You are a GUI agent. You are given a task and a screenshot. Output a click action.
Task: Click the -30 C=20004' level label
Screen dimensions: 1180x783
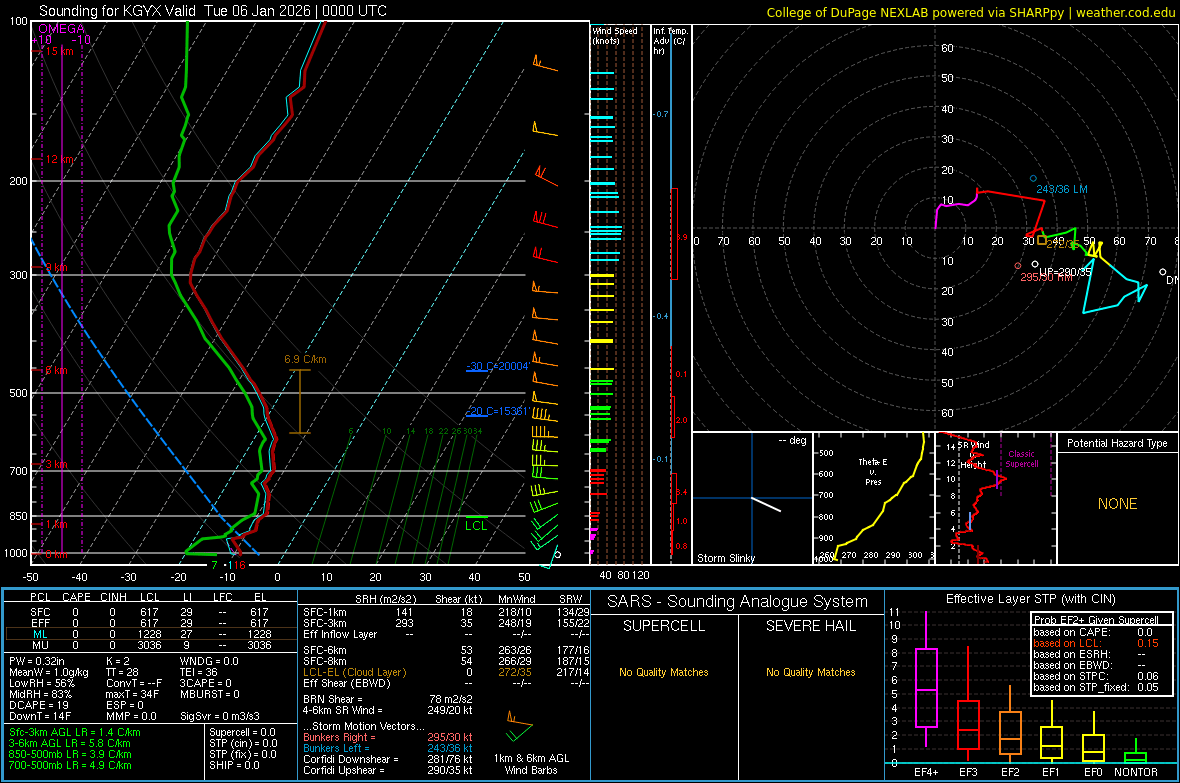[x=498, y=366]
